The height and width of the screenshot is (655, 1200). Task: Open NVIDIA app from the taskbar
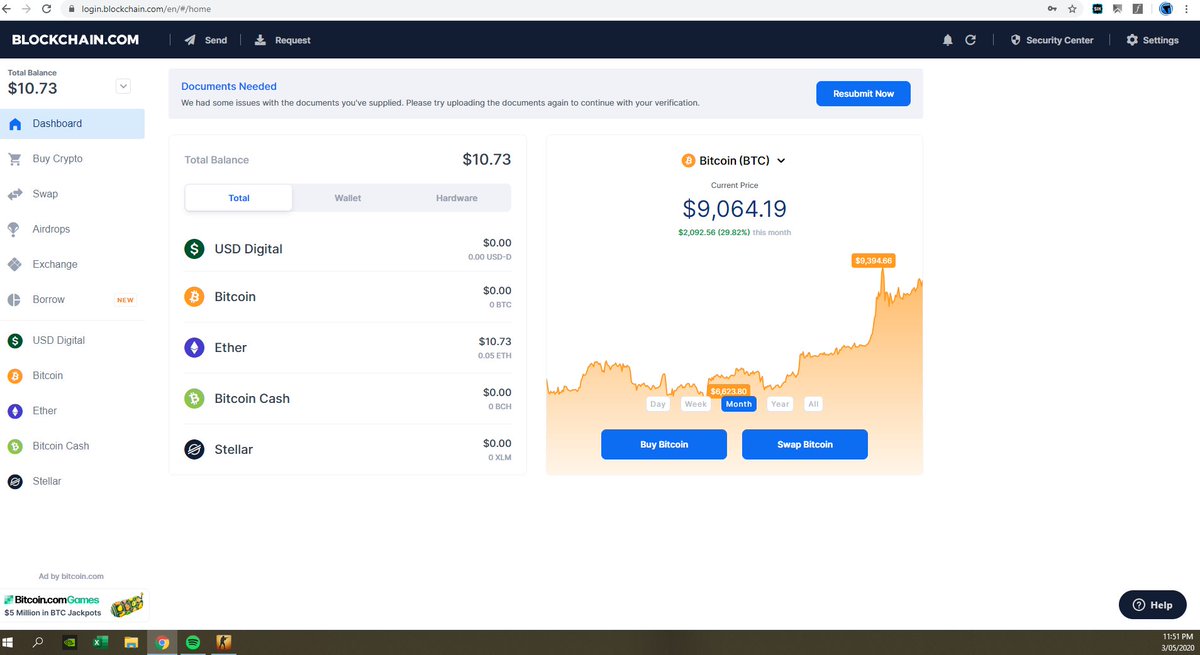(x=69, y=643)
